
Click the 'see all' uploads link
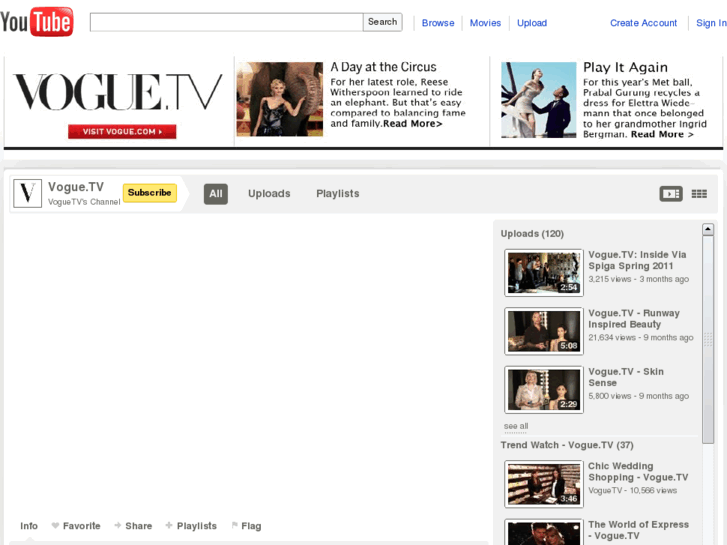pos(516,426)
